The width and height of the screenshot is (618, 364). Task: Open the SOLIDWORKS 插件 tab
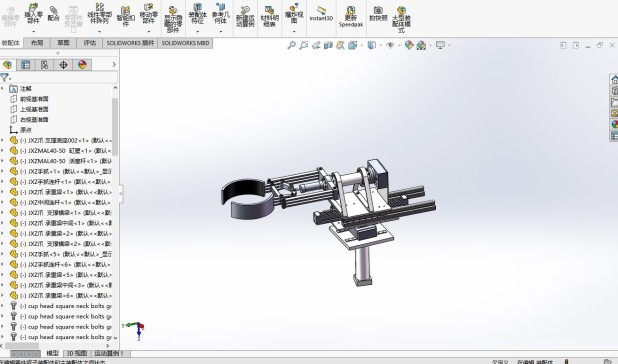(130, 43)
